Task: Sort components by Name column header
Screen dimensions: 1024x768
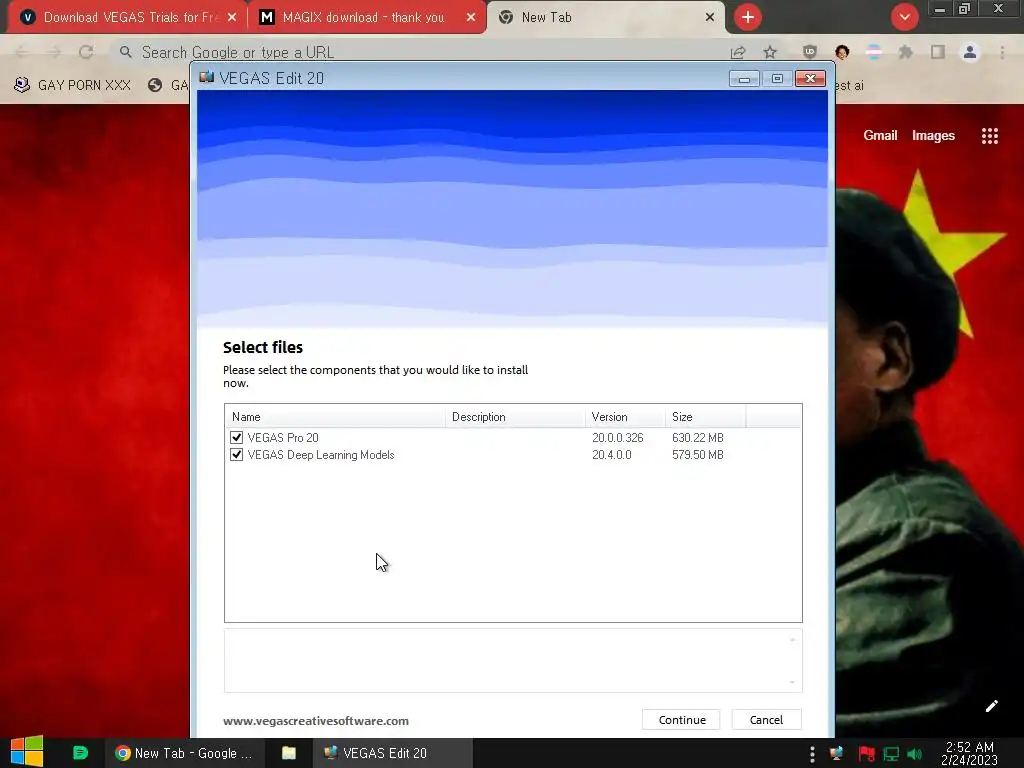Action: (335, 417)
